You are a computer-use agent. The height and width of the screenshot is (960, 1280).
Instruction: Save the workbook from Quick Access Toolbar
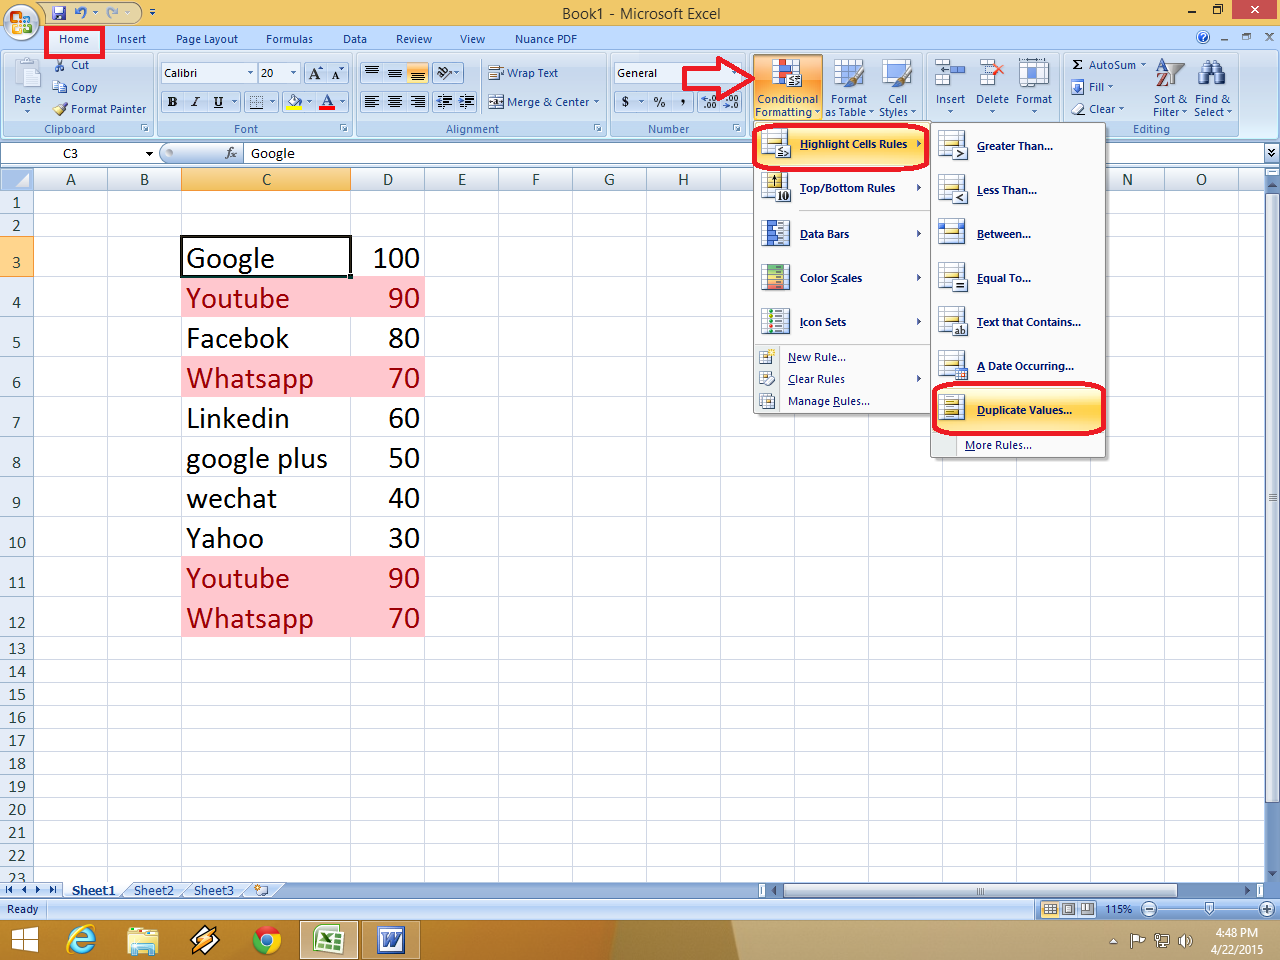pyautogui.click(x=59, y=13)
